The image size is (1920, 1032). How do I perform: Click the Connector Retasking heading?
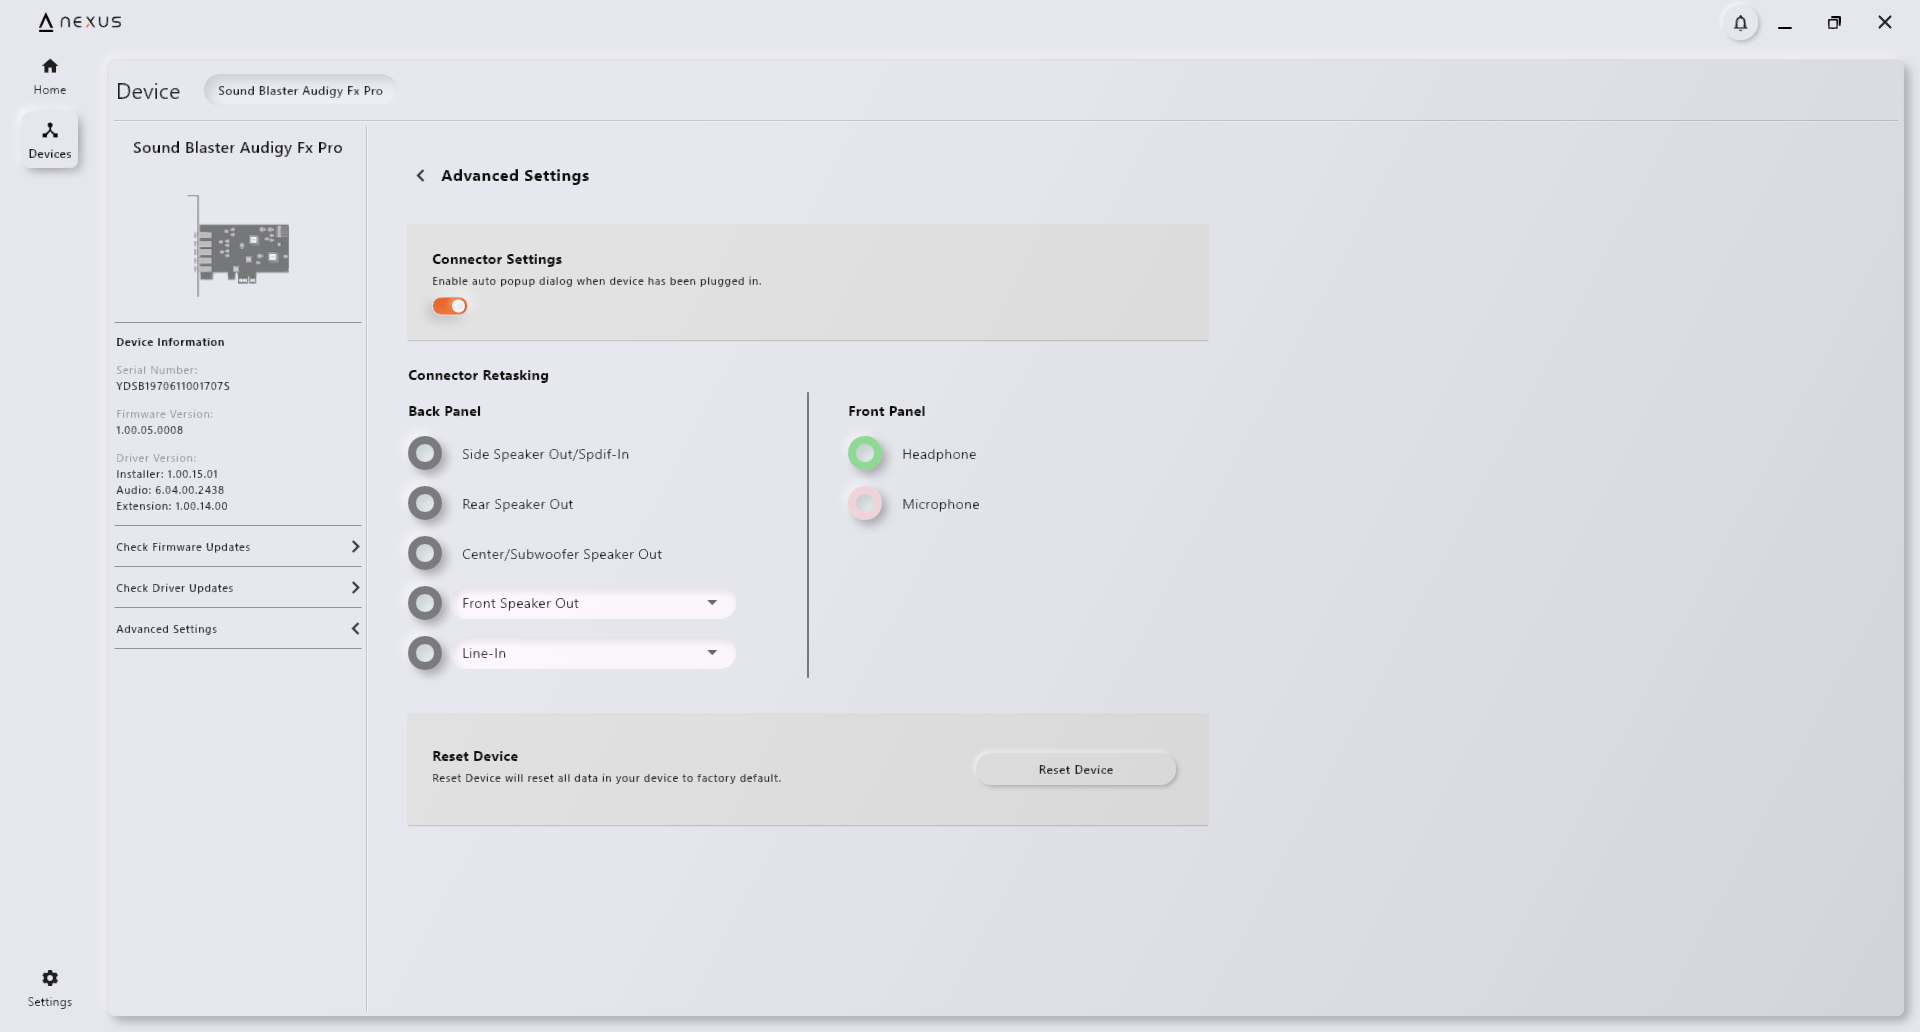click(x=478, y=375)
